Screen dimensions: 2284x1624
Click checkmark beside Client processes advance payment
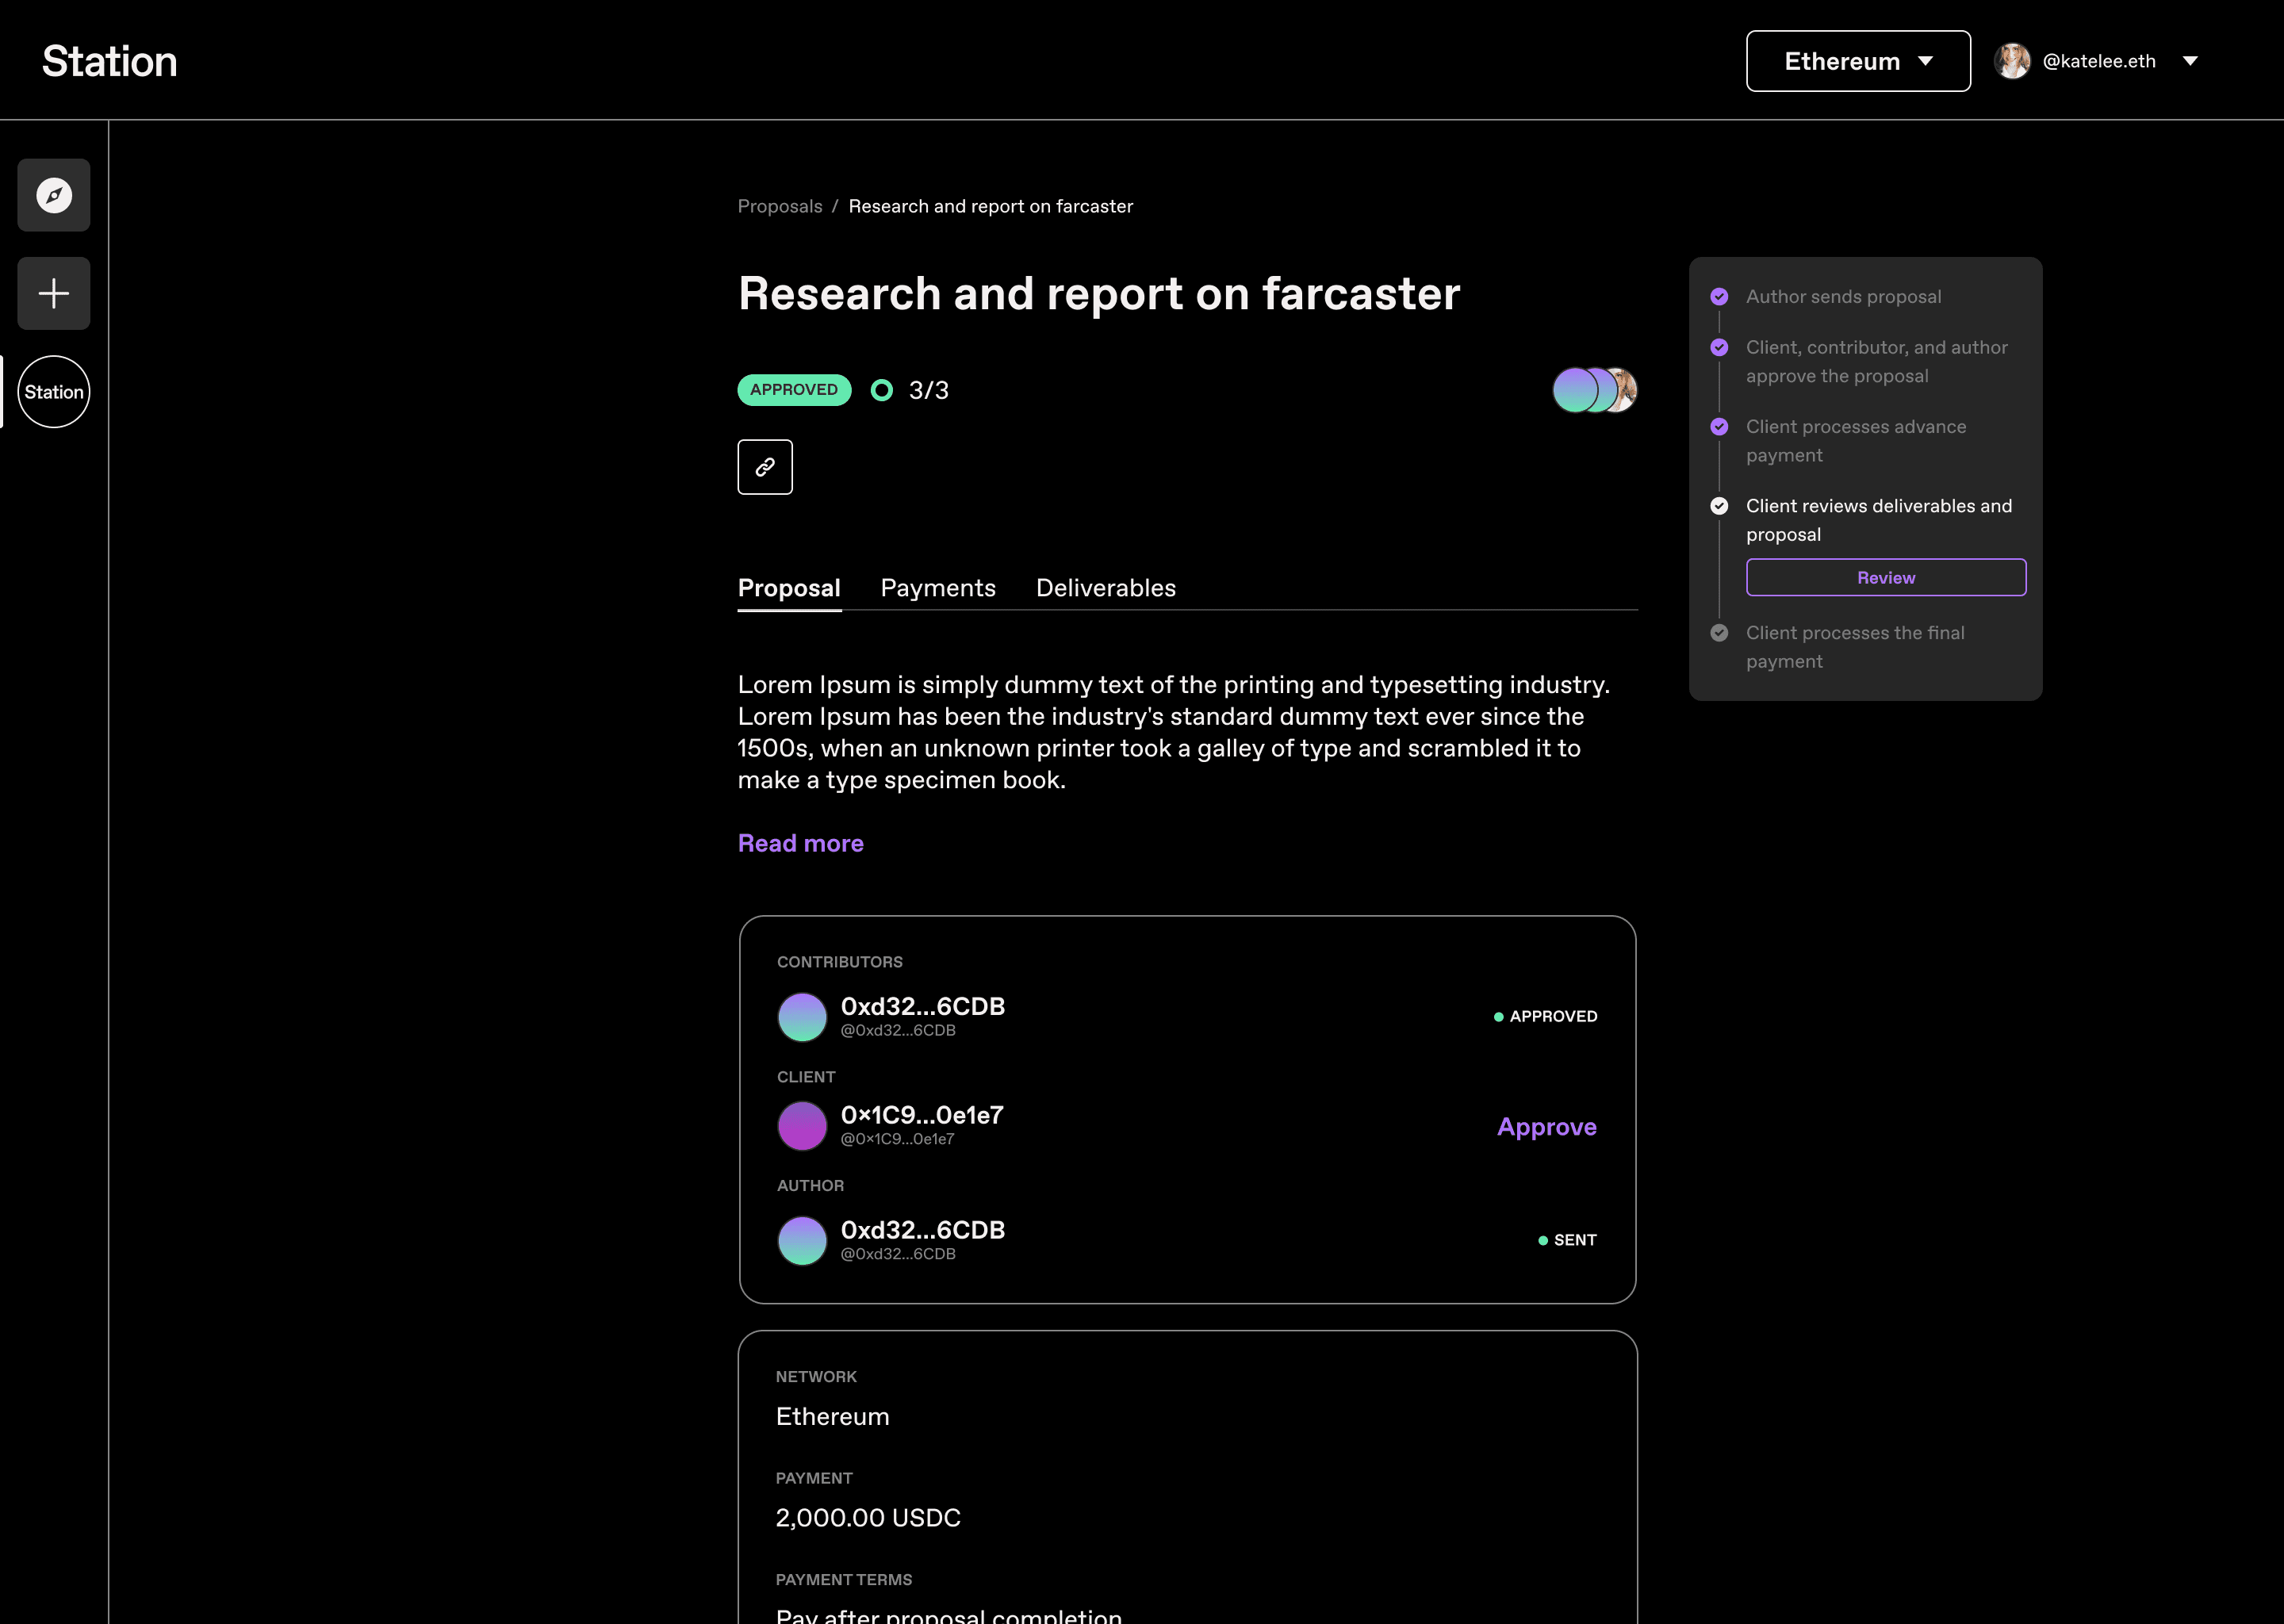1719,427
